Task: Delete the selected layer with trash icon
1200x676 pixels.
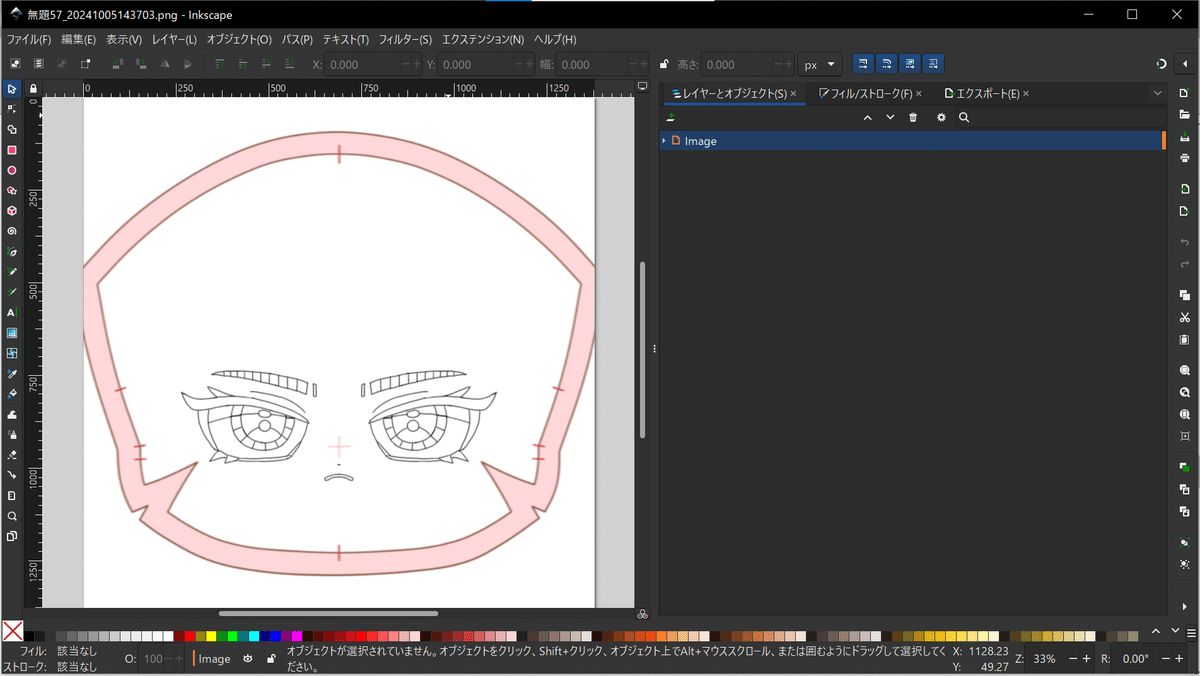Action: pyautogui.click(x=913, y=117)
